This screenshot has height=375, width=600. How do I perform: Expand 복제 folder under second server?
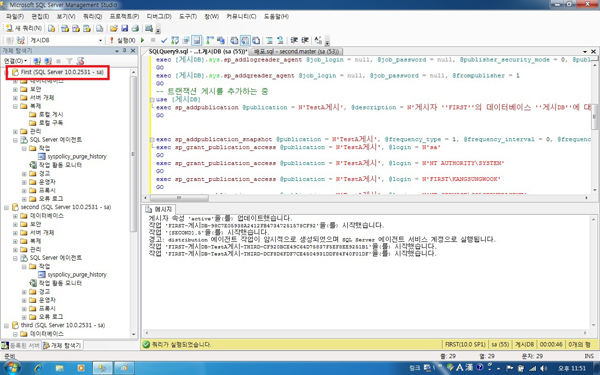point(15,241)
